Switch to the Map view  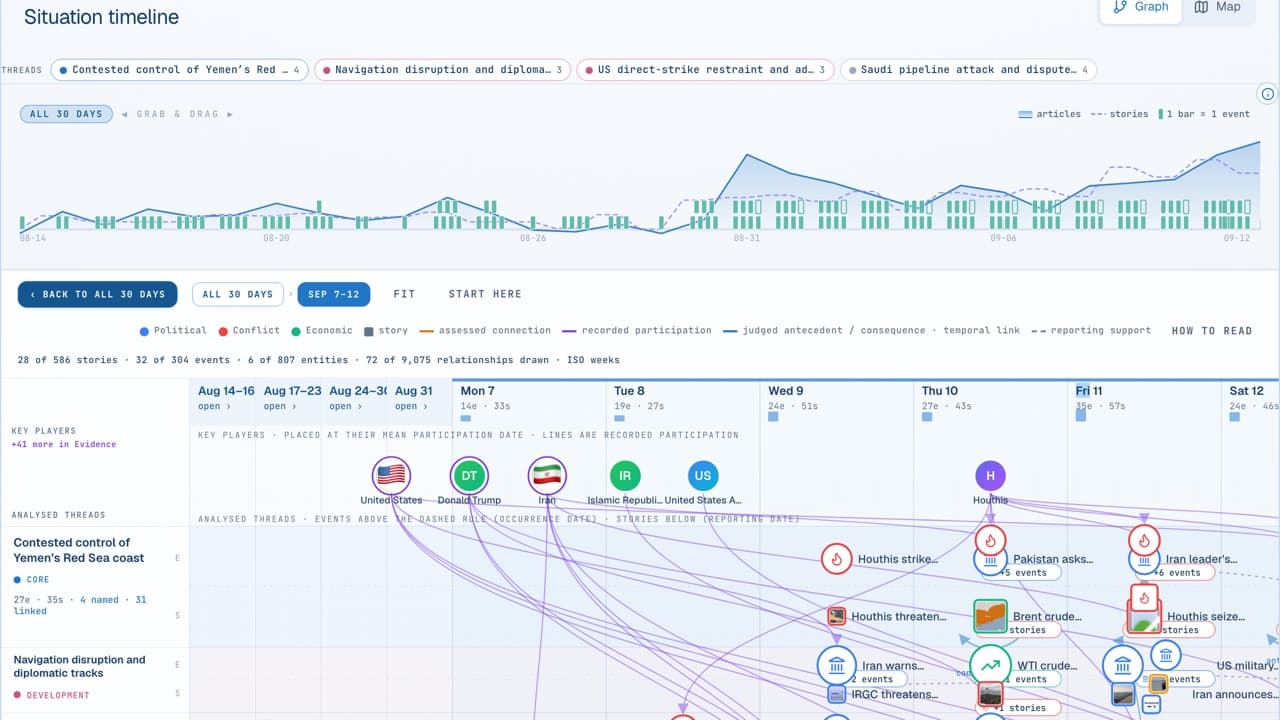(1217, 7)
